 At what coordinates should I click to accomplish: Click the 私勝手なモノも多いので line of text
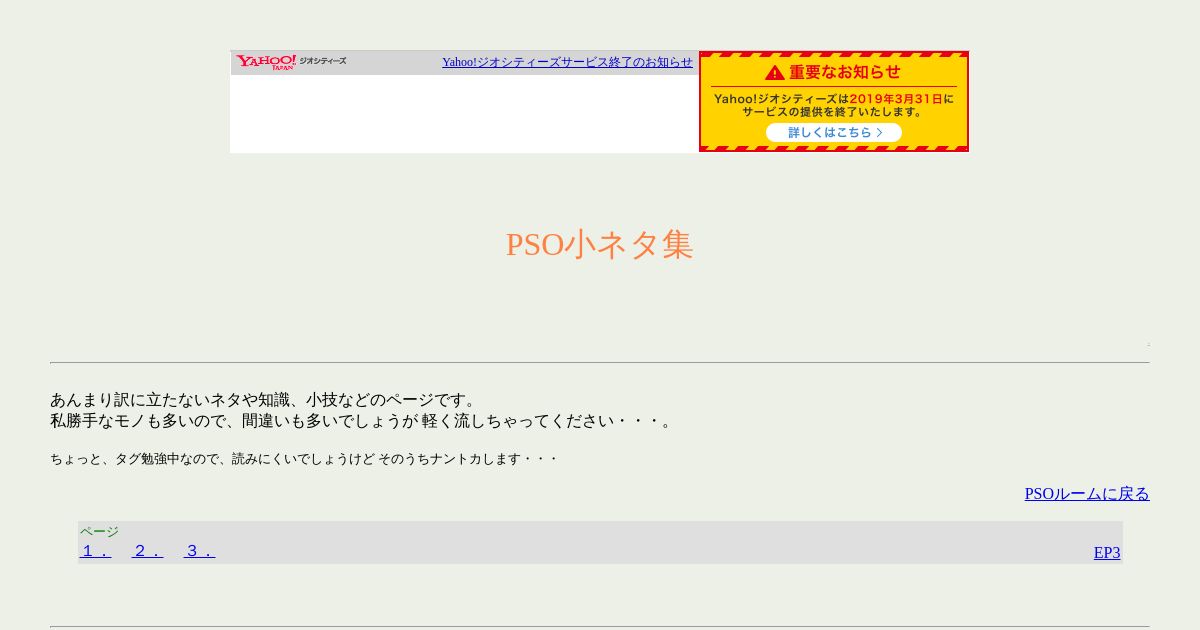(x=364, y=421)
